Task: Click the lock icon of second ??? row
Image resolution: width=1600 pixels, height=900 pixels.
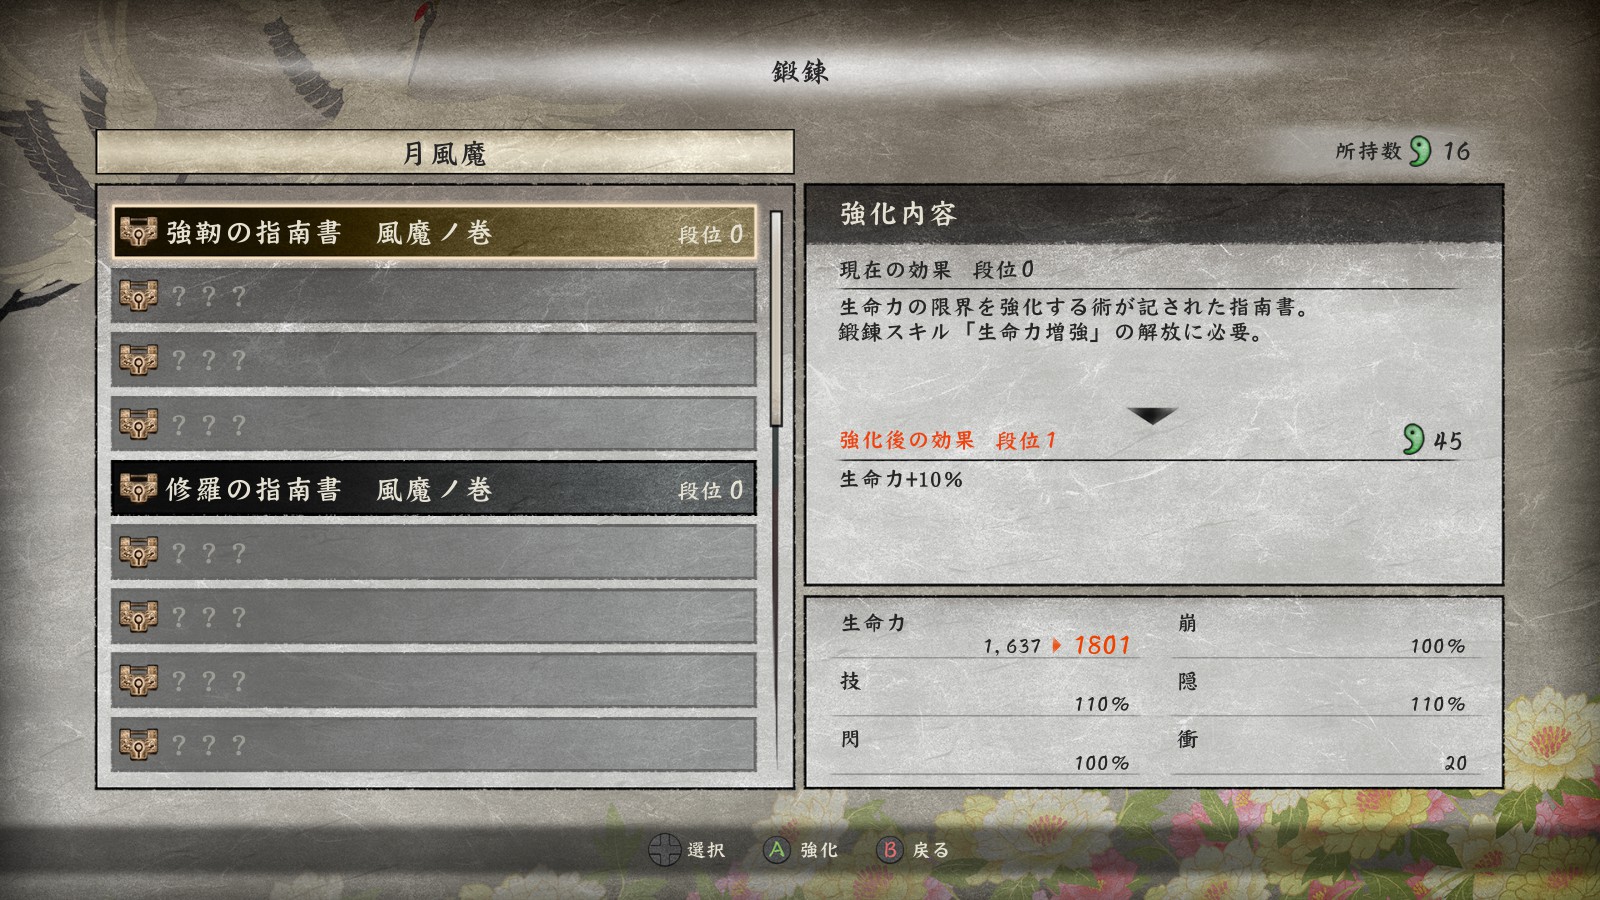Action: [x=139, y=360]
